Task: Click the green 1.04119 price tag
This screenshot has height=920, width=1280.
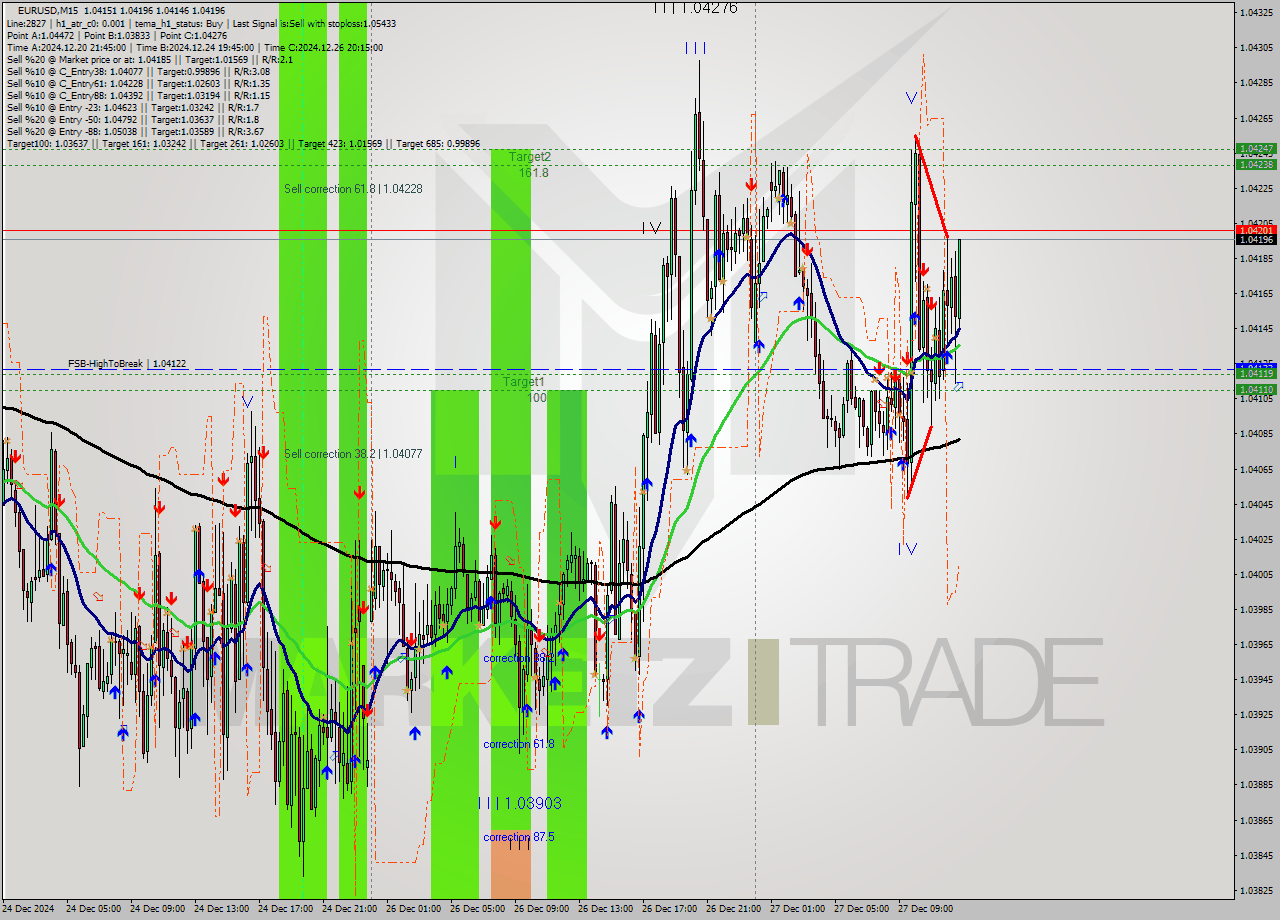Action: pos(1255,373)
